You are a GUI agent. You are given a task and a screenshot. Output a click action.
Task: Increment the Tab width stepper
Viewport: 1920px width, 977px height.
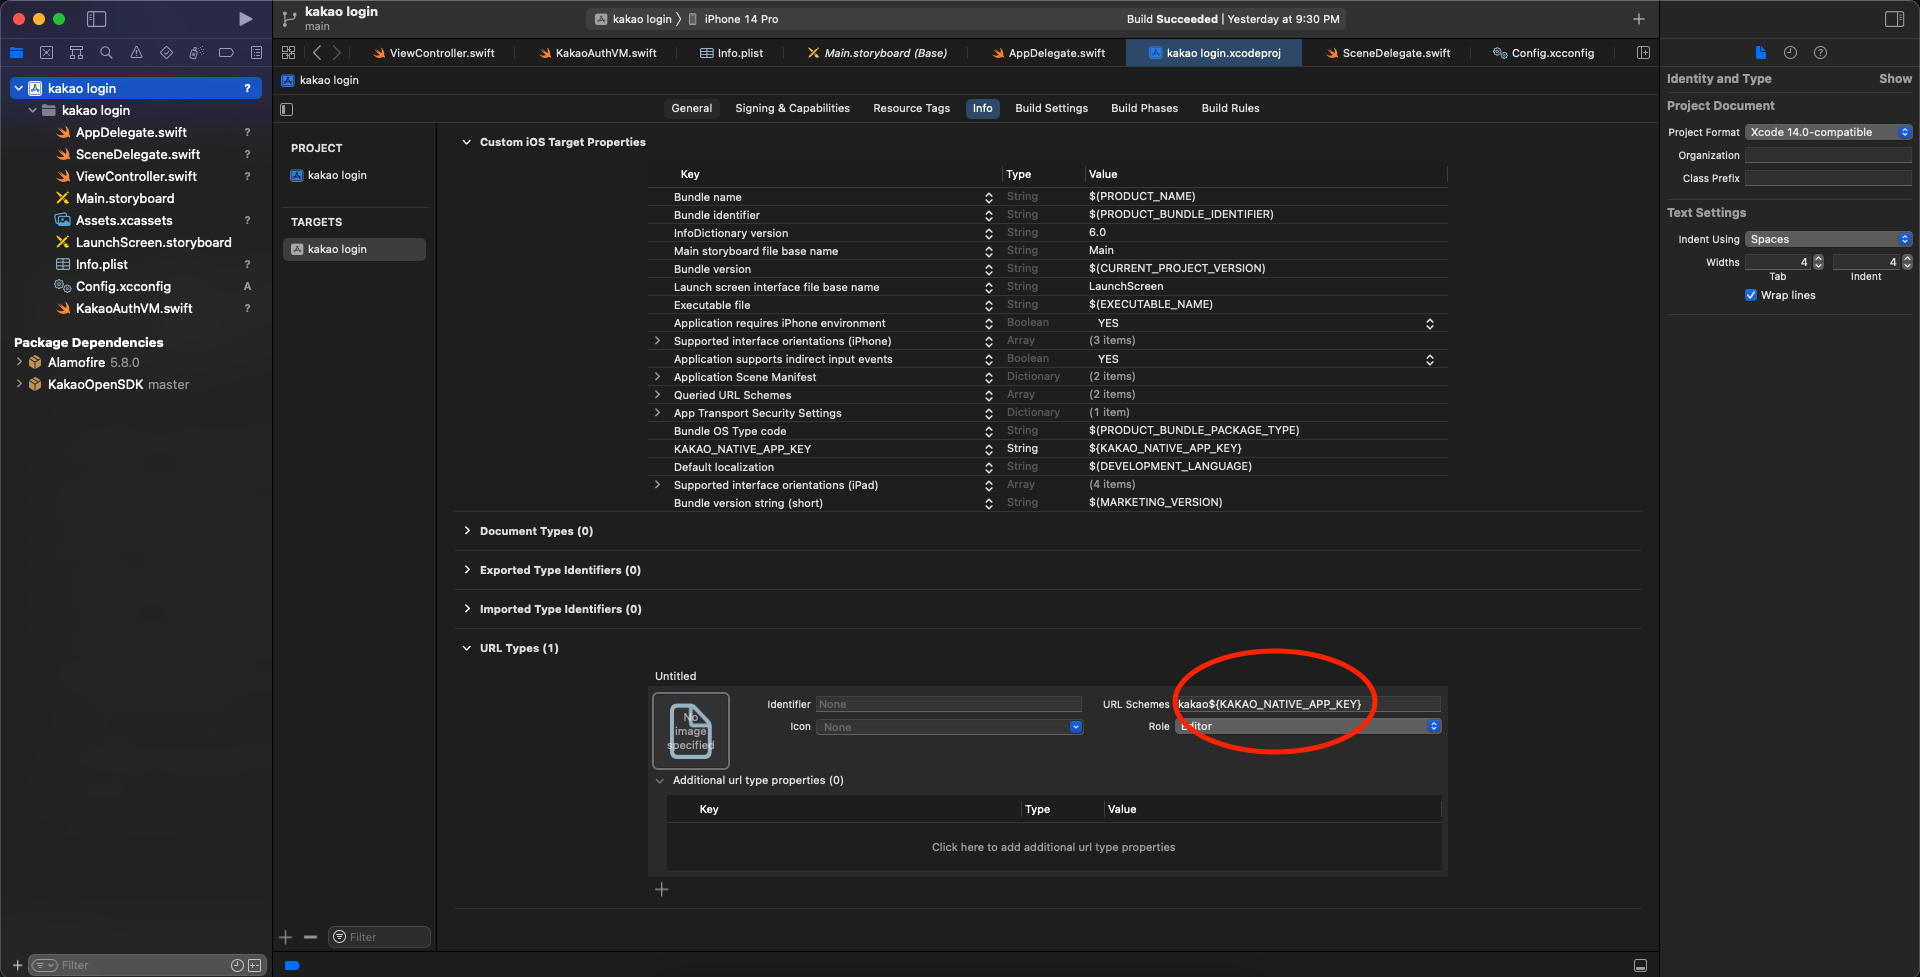1818,258
